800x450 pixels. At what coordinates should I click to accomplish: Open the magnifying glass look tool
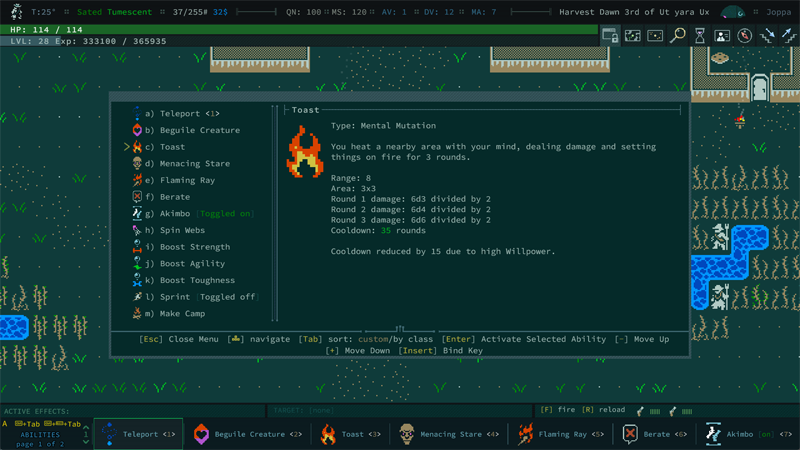pyautogui.click(x=678, y=35)
